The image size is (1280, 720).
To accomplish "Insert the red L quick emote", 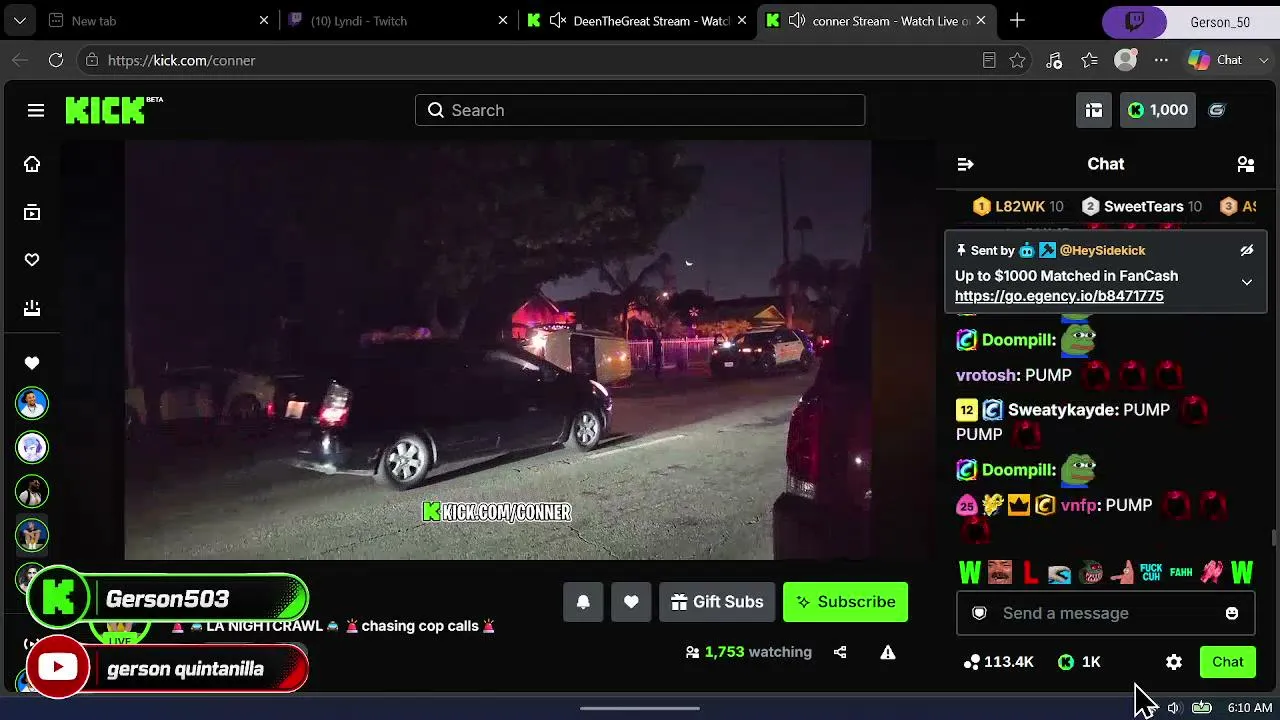I will click(x=1030, y=573).
